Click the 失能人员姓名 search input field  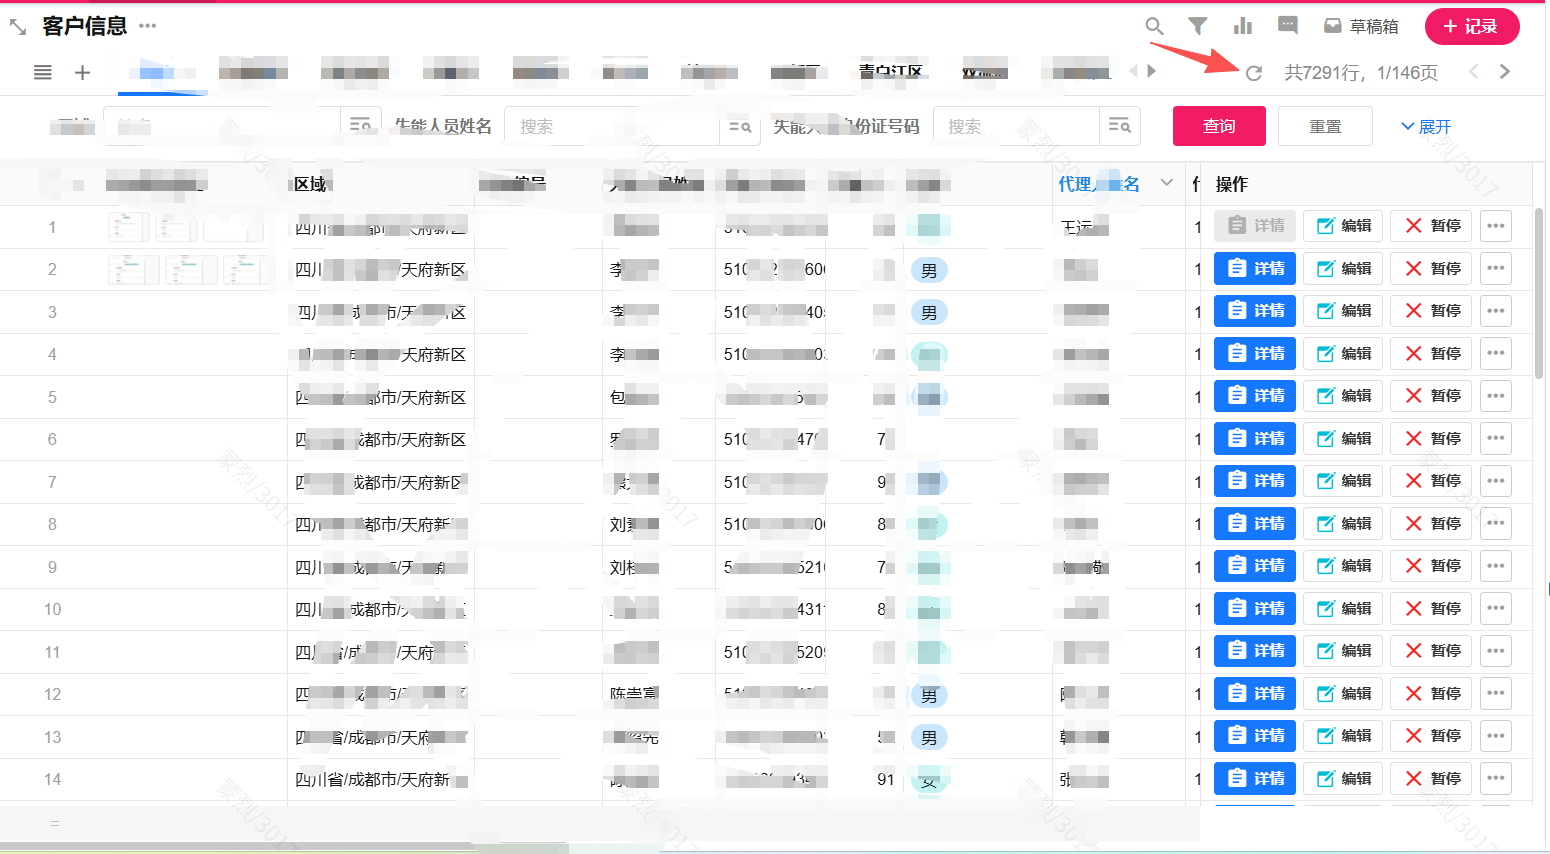pos(612,127)
